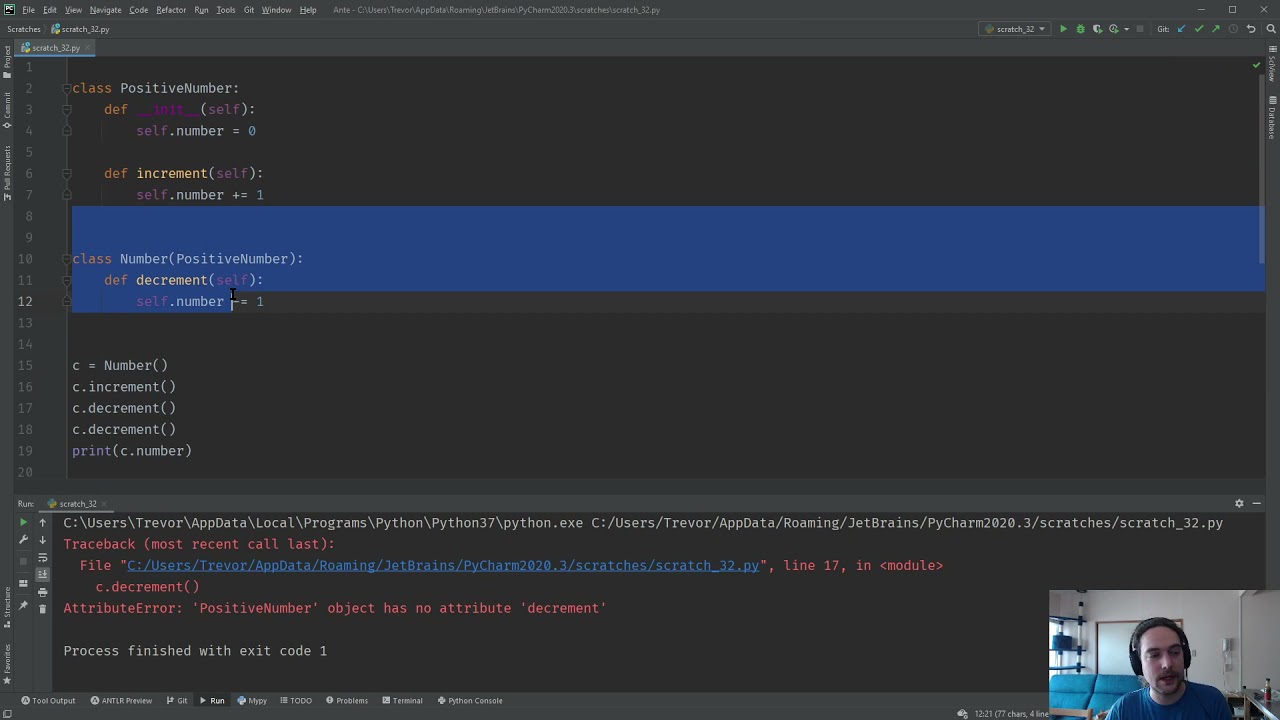
Task: Click the Scratches breadcrumb
Action: pyautogui.click(x=24, y=29)
